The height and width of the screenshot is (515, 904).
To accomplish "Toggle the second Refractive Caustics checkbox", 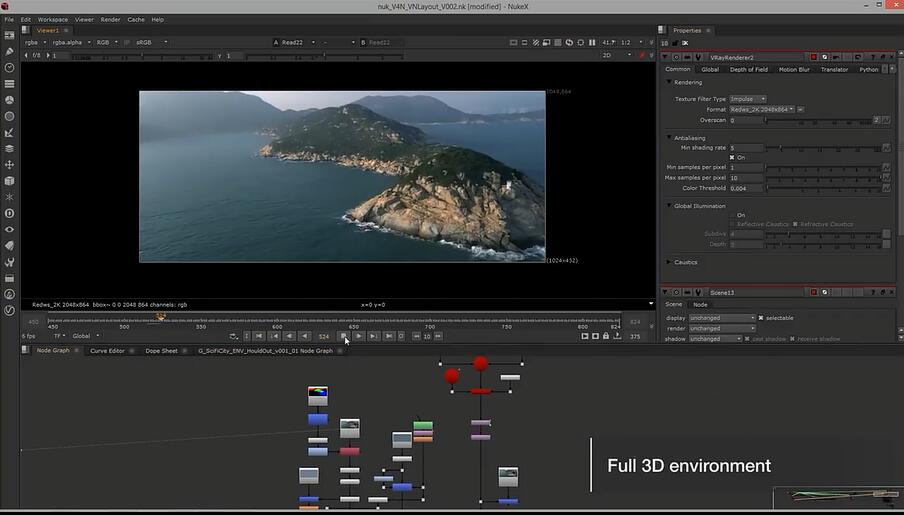I will (x=795, y=224).
